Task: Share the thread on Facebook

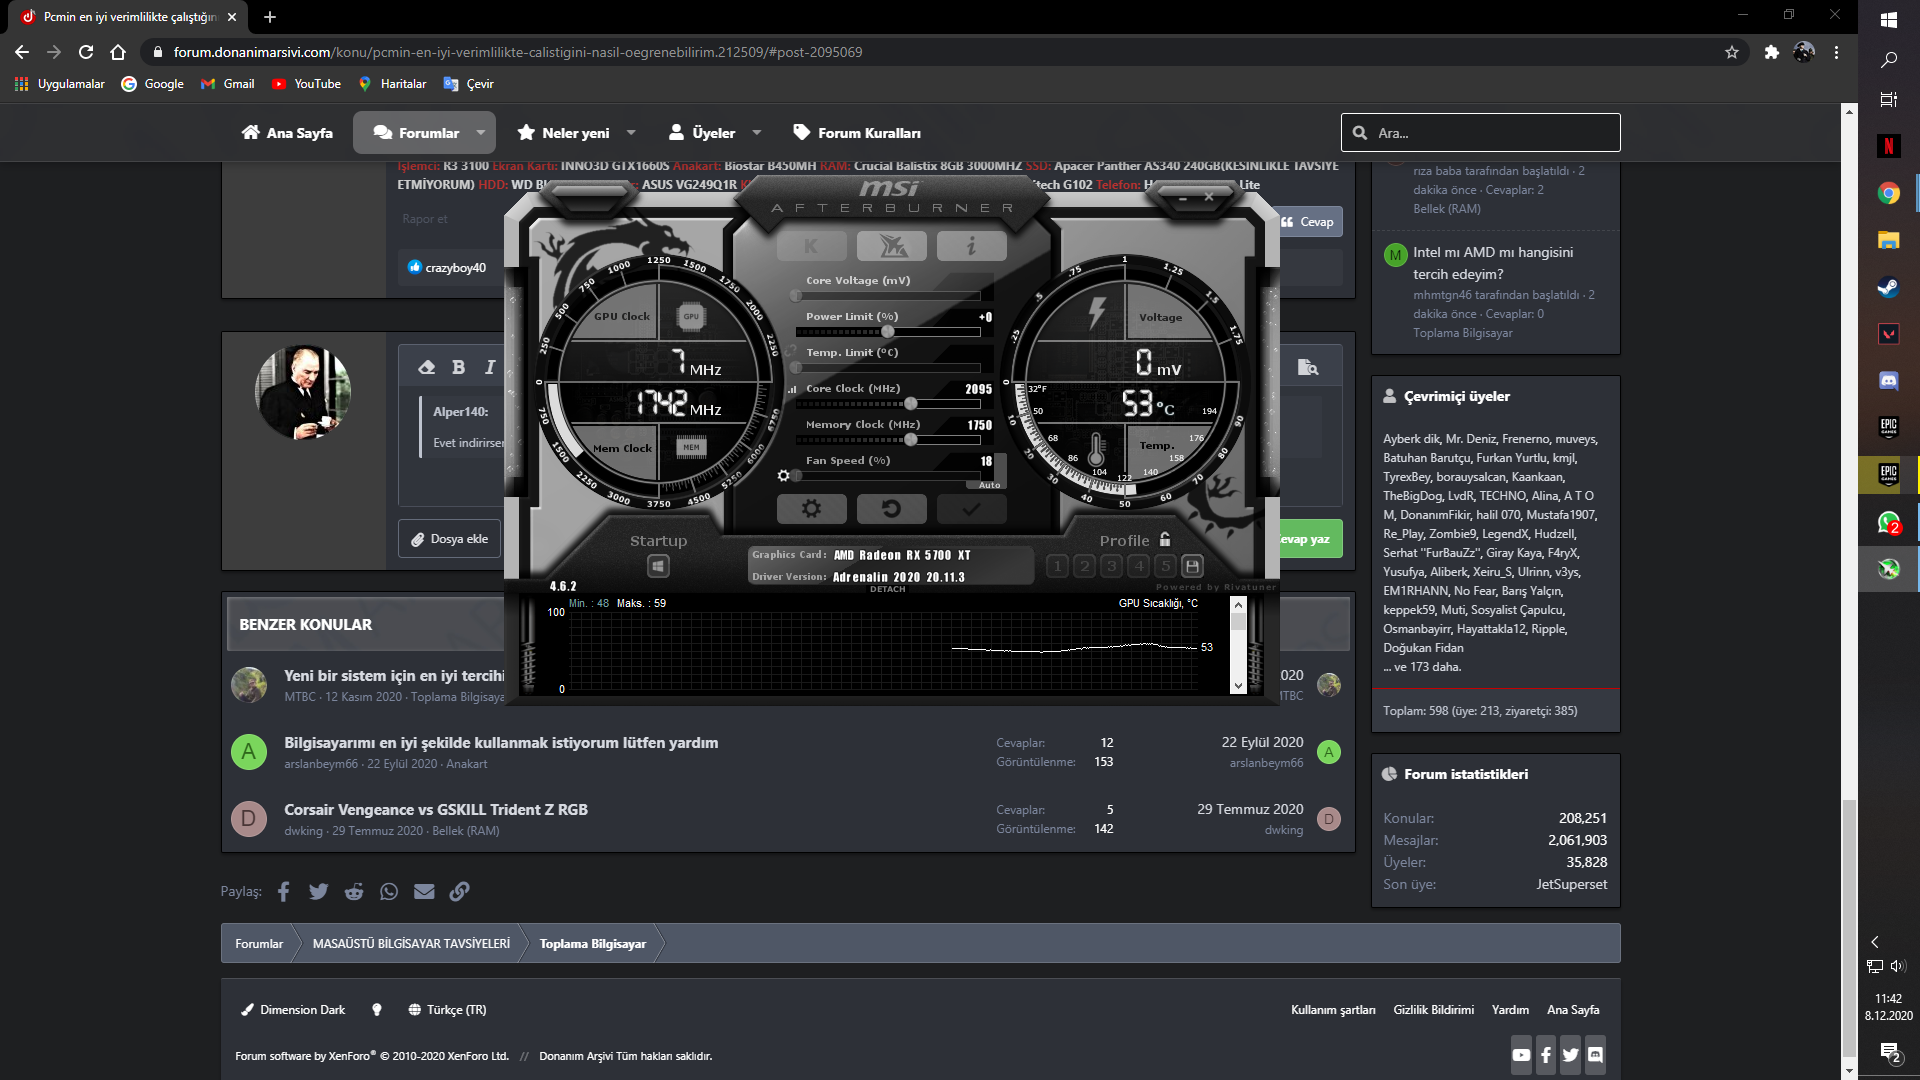Action: tap(284, 891)
